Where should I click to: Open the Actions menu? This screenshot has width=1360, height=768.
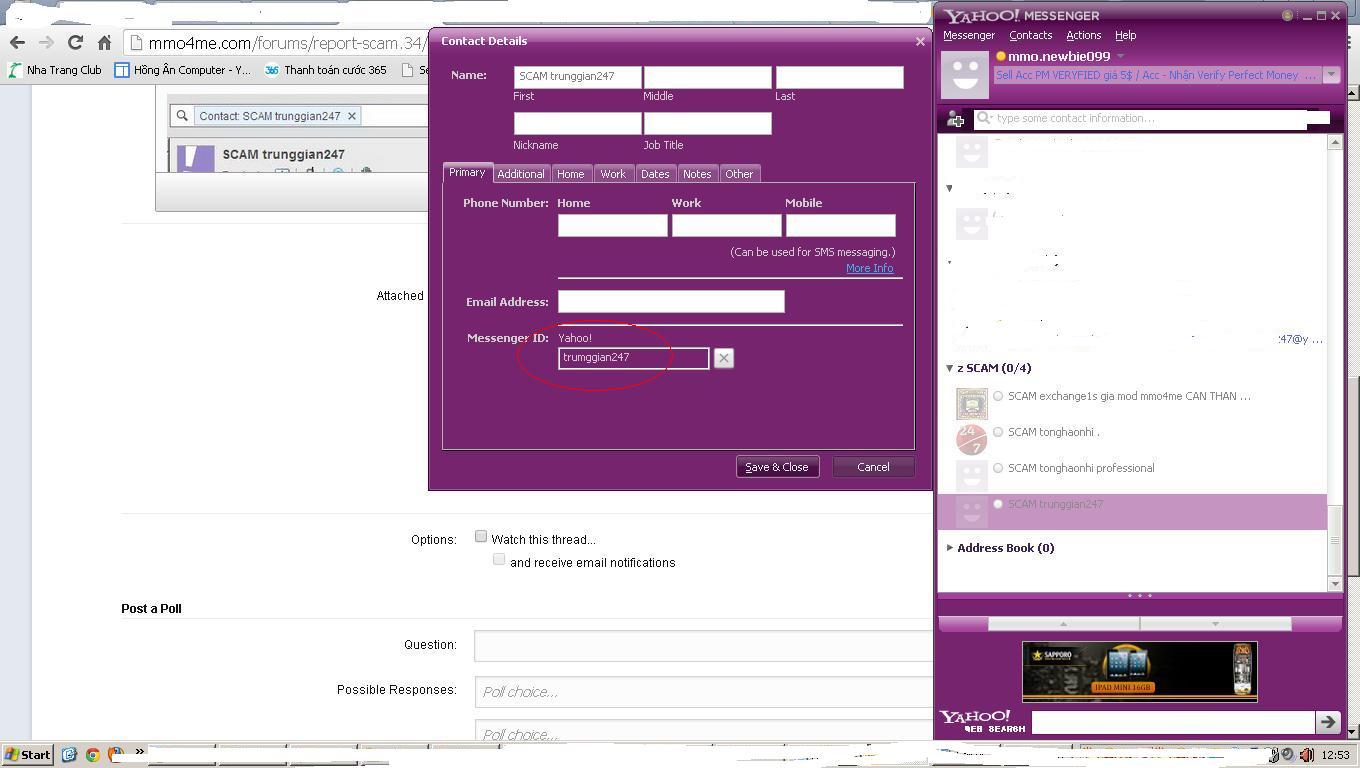click(1083, 35)
